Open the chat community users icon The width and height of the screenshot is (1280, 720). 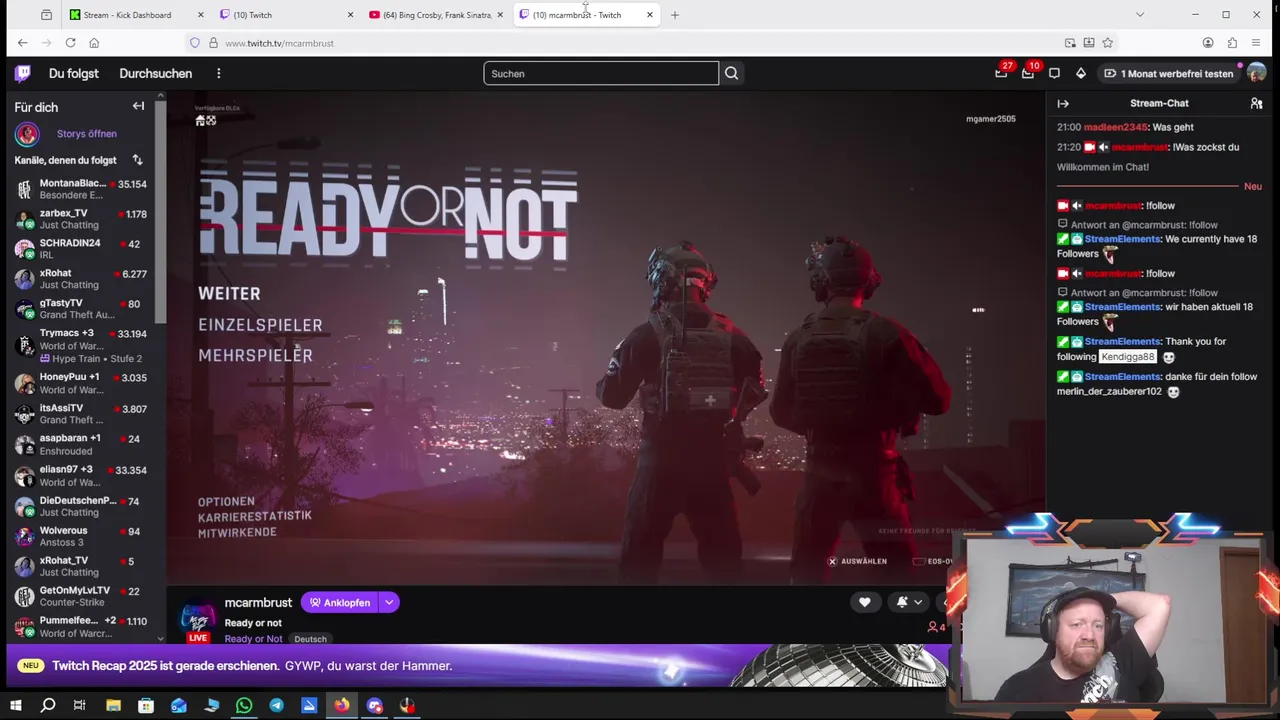click(1256, 103)
